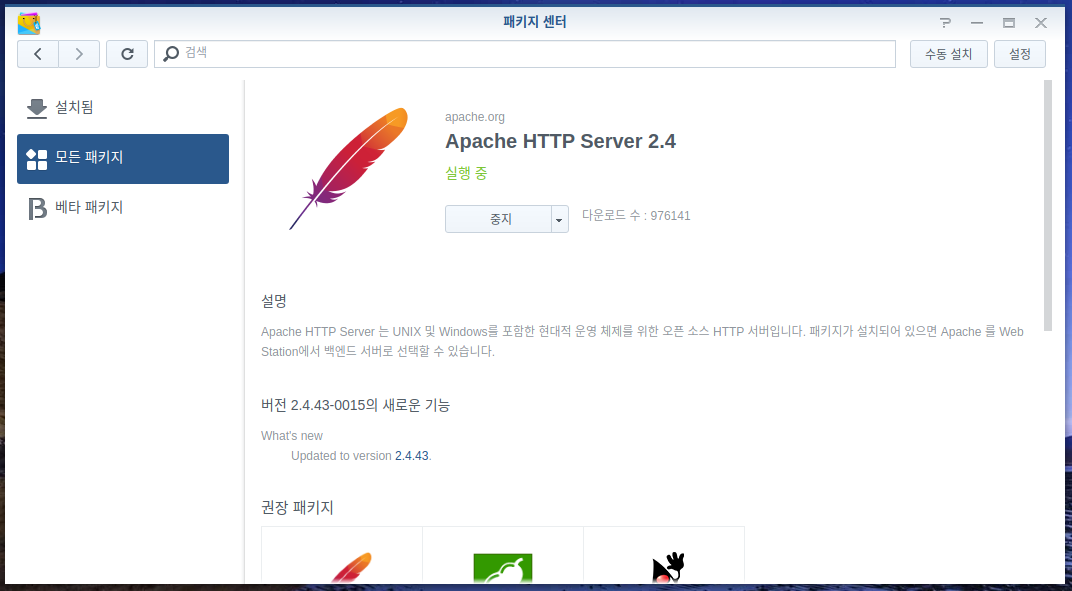Click the installed download-tray icon

[x=37, y=109]
